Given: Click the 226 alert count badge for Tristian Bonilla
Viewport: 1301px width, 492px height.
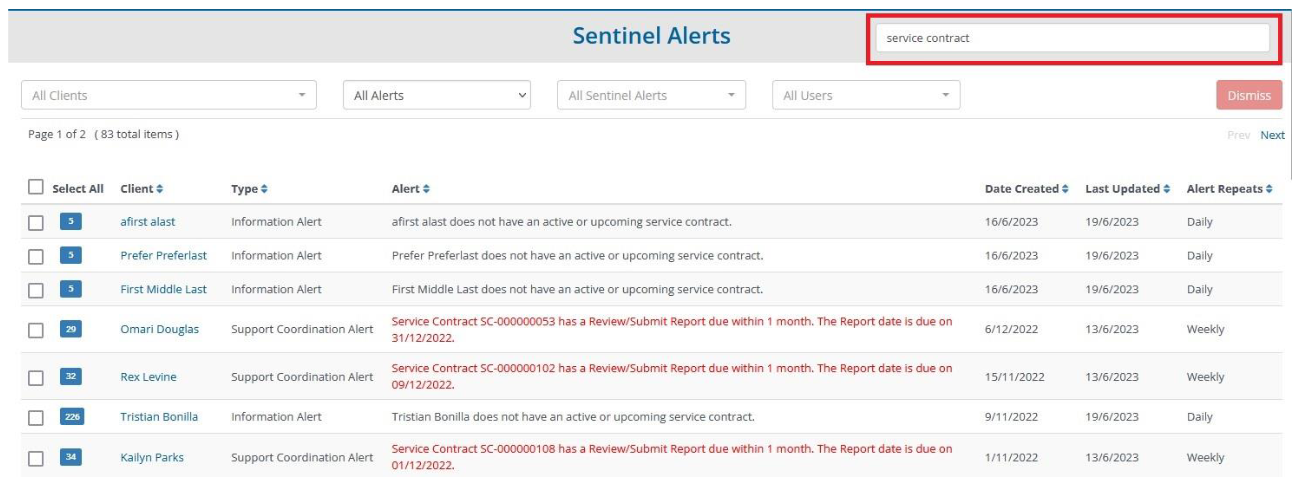Looking at the screenshot, I should (x=71, y=416).
